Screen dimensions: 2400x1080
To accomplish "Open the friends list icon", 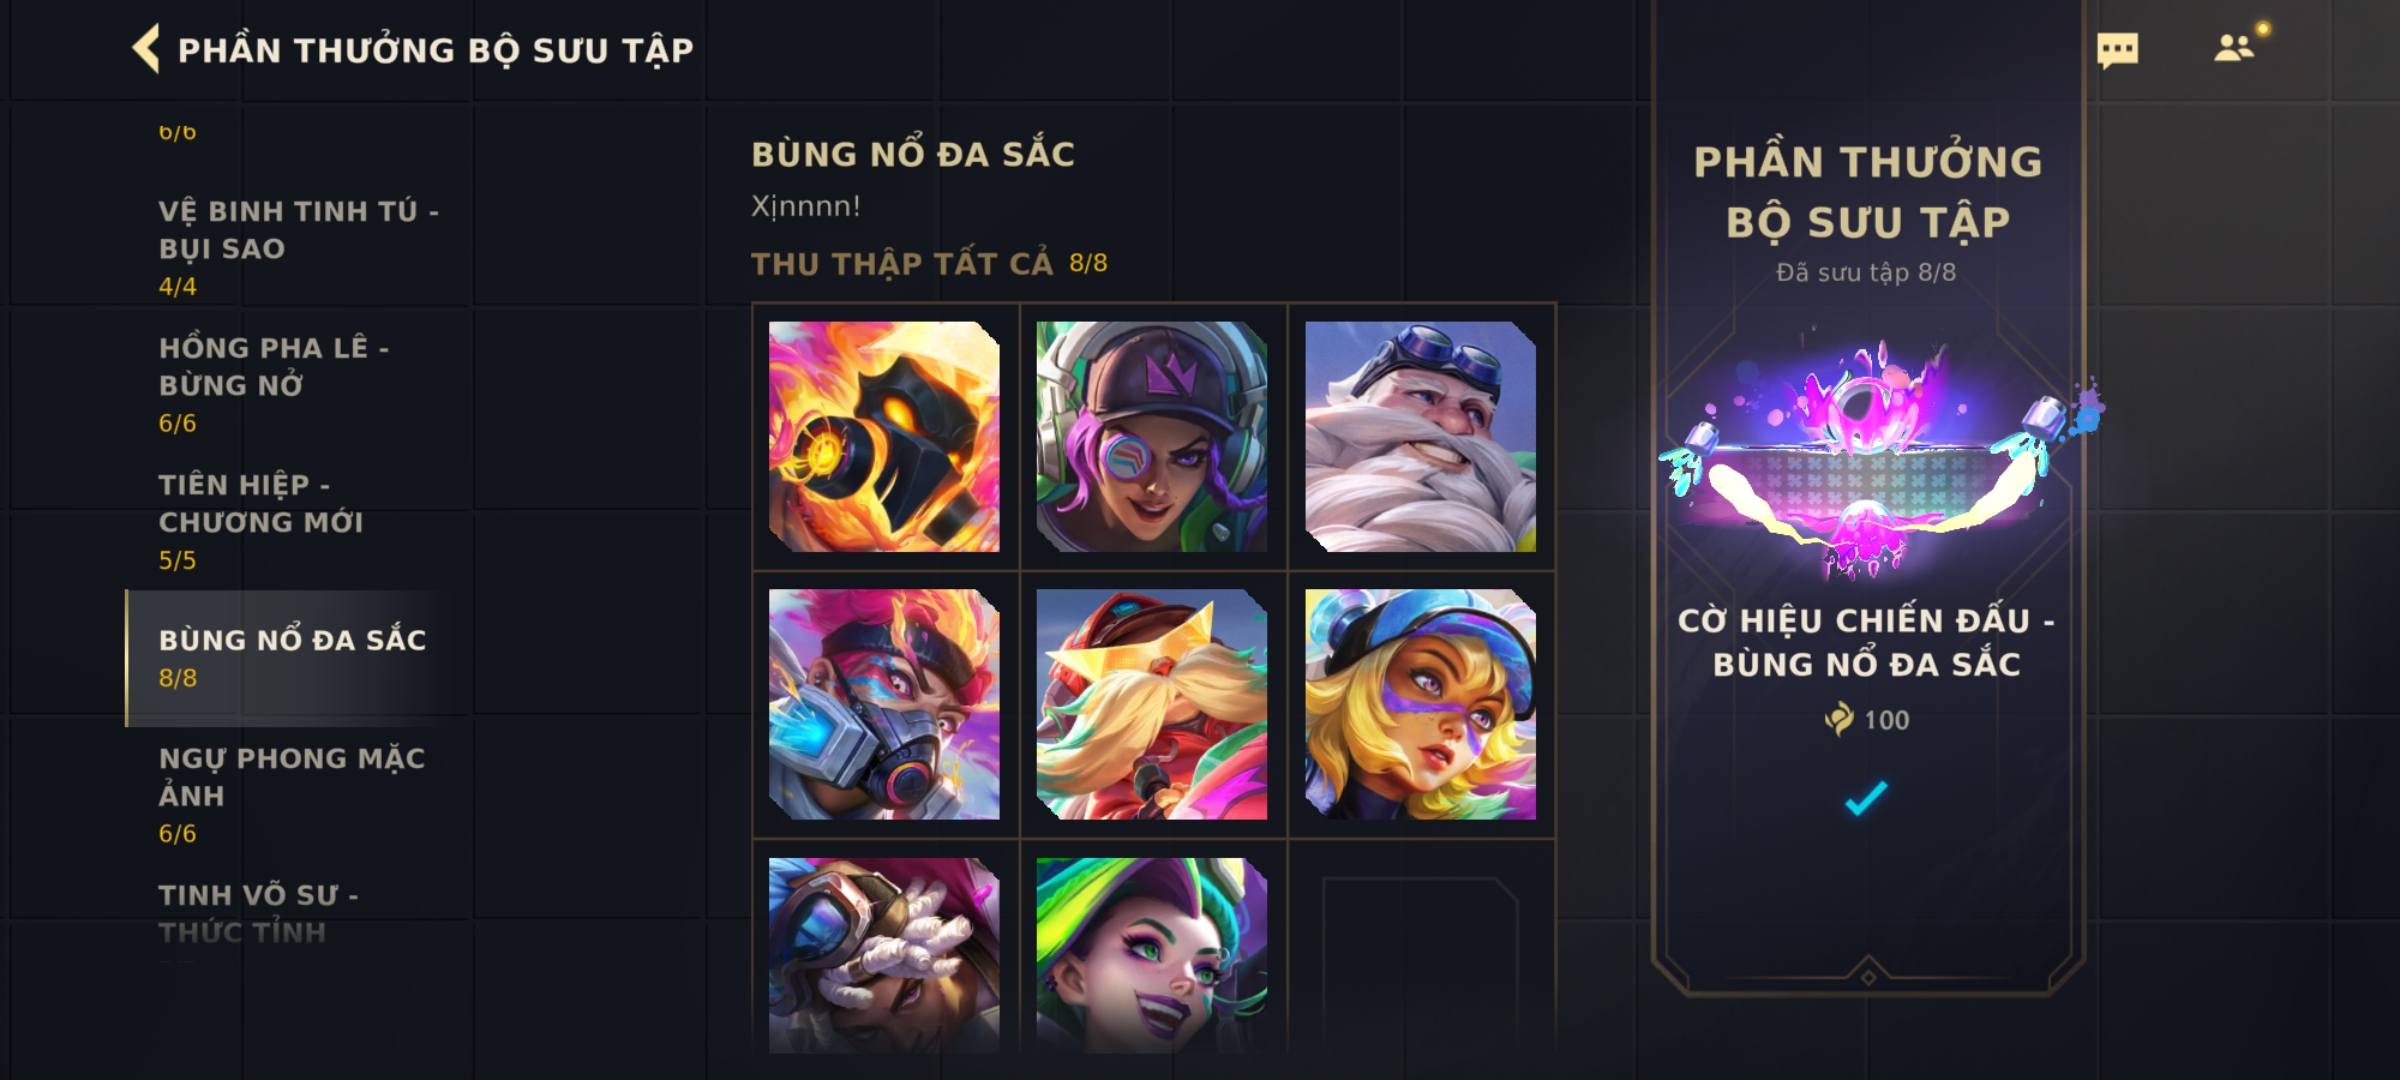I will click(x=2233, y=48).
